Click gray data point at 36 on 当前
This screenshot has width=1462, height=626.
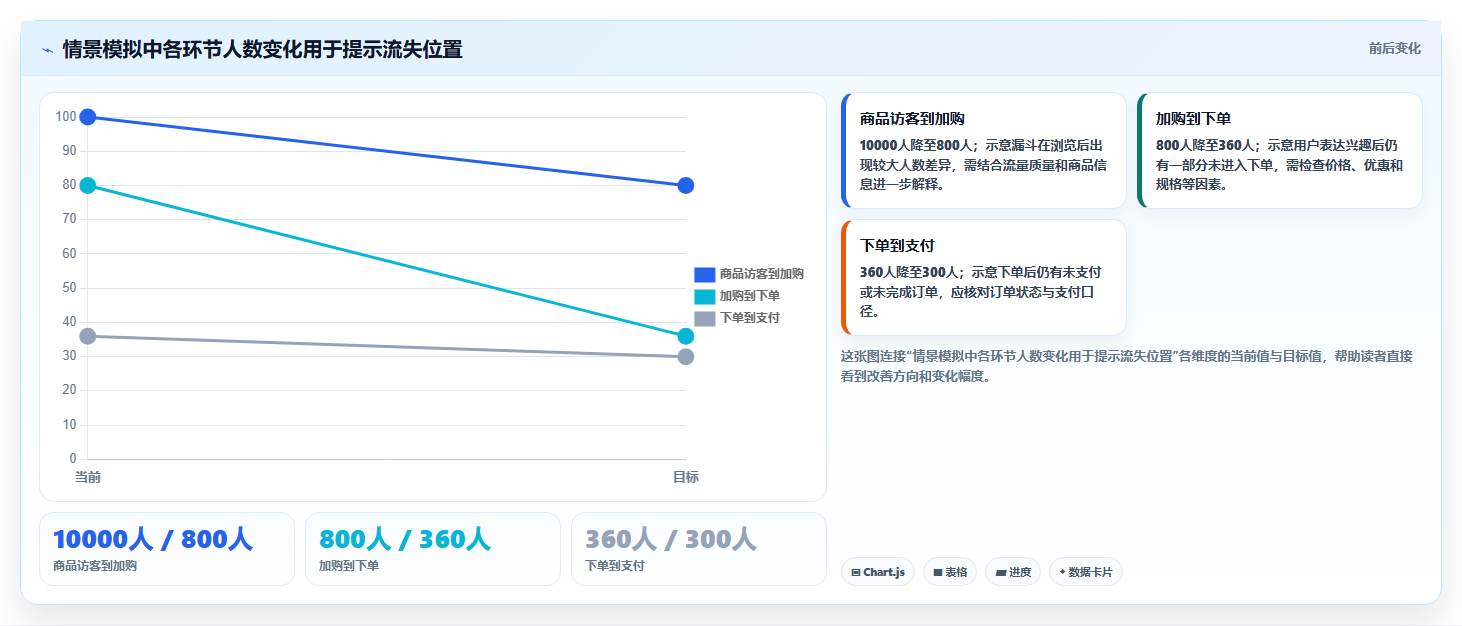coord(88,336)
